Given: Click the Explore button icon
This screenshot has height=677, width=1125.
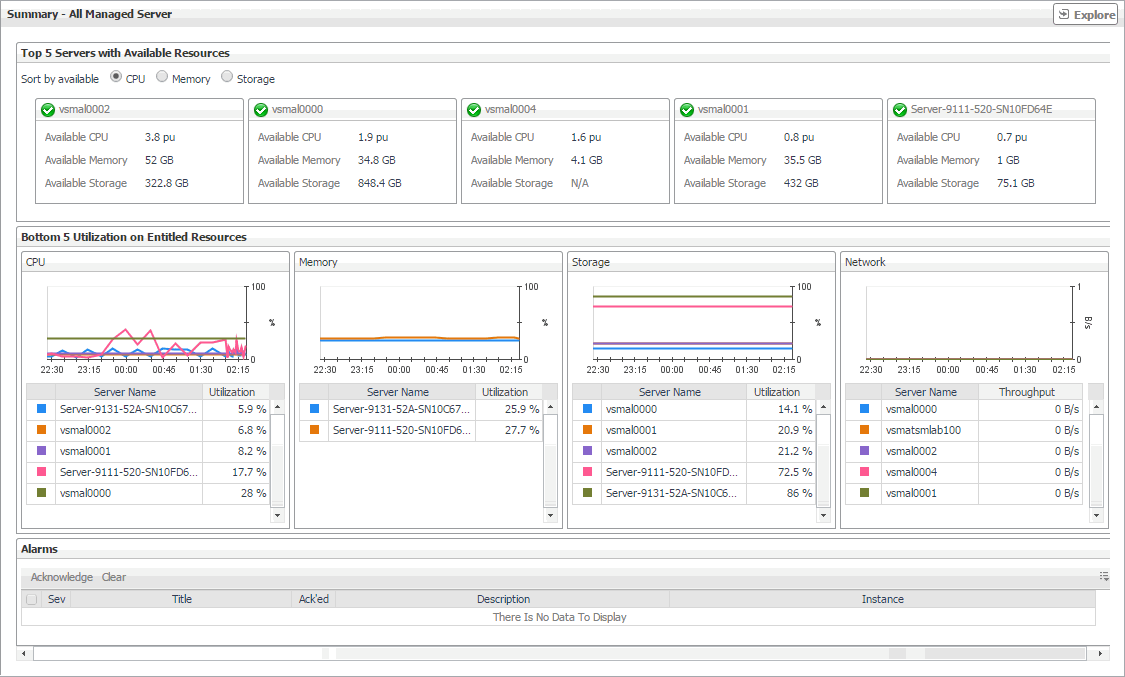Looking at the screenshot, I should click(x=1065, y=15).
